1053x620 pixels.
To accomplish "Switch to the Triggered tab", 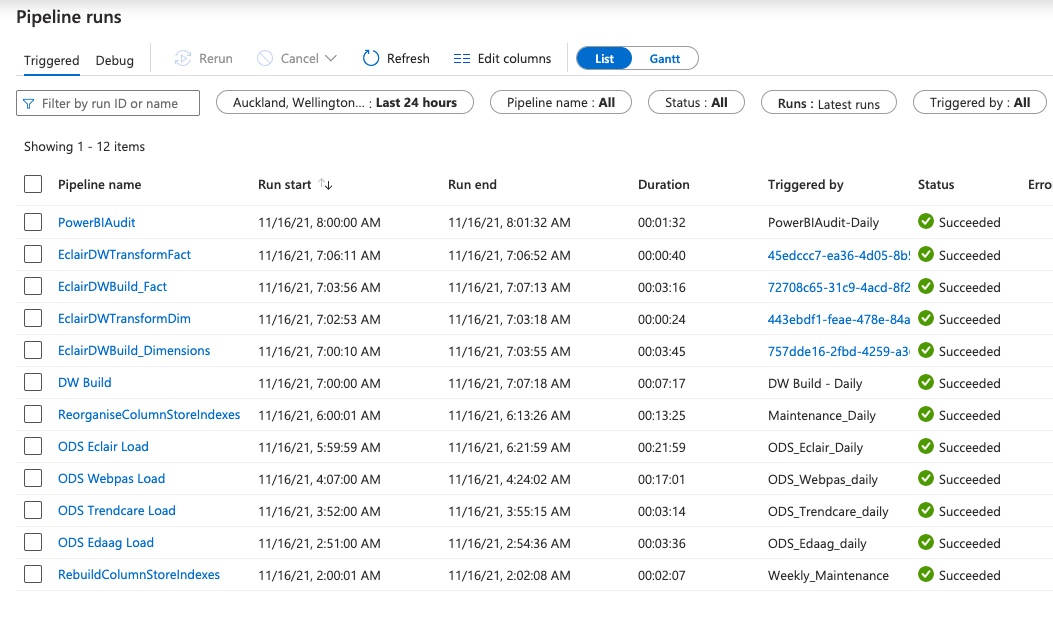I will (52, 60).
